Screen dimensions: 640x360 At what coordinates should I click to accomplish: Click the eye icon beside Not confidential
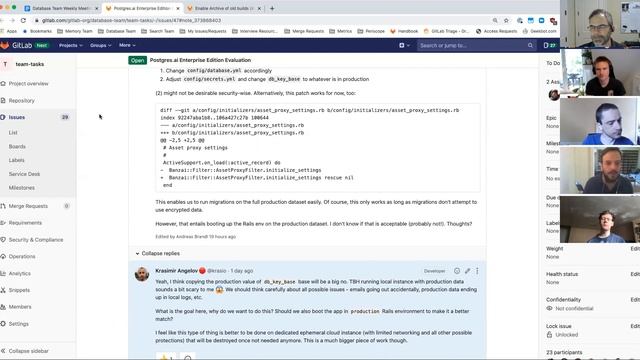pos(549,309)
